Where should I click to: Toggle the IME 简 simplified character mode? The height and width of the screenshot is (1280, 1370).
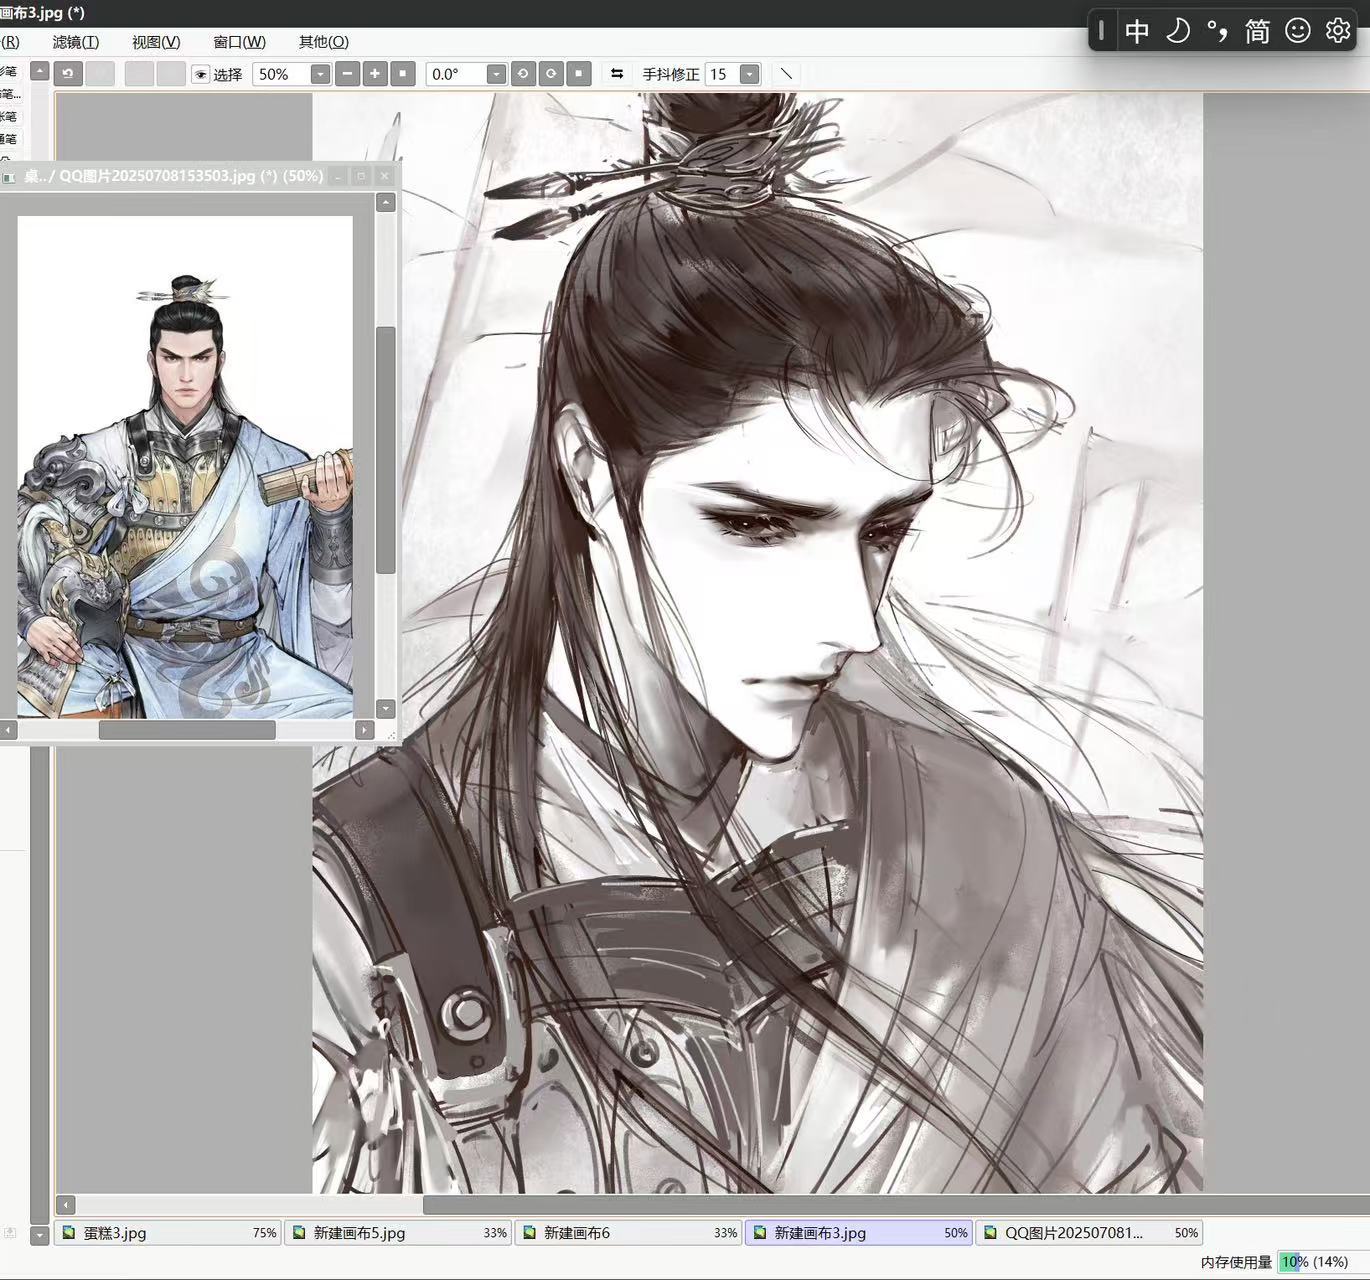pos(1257,32)
